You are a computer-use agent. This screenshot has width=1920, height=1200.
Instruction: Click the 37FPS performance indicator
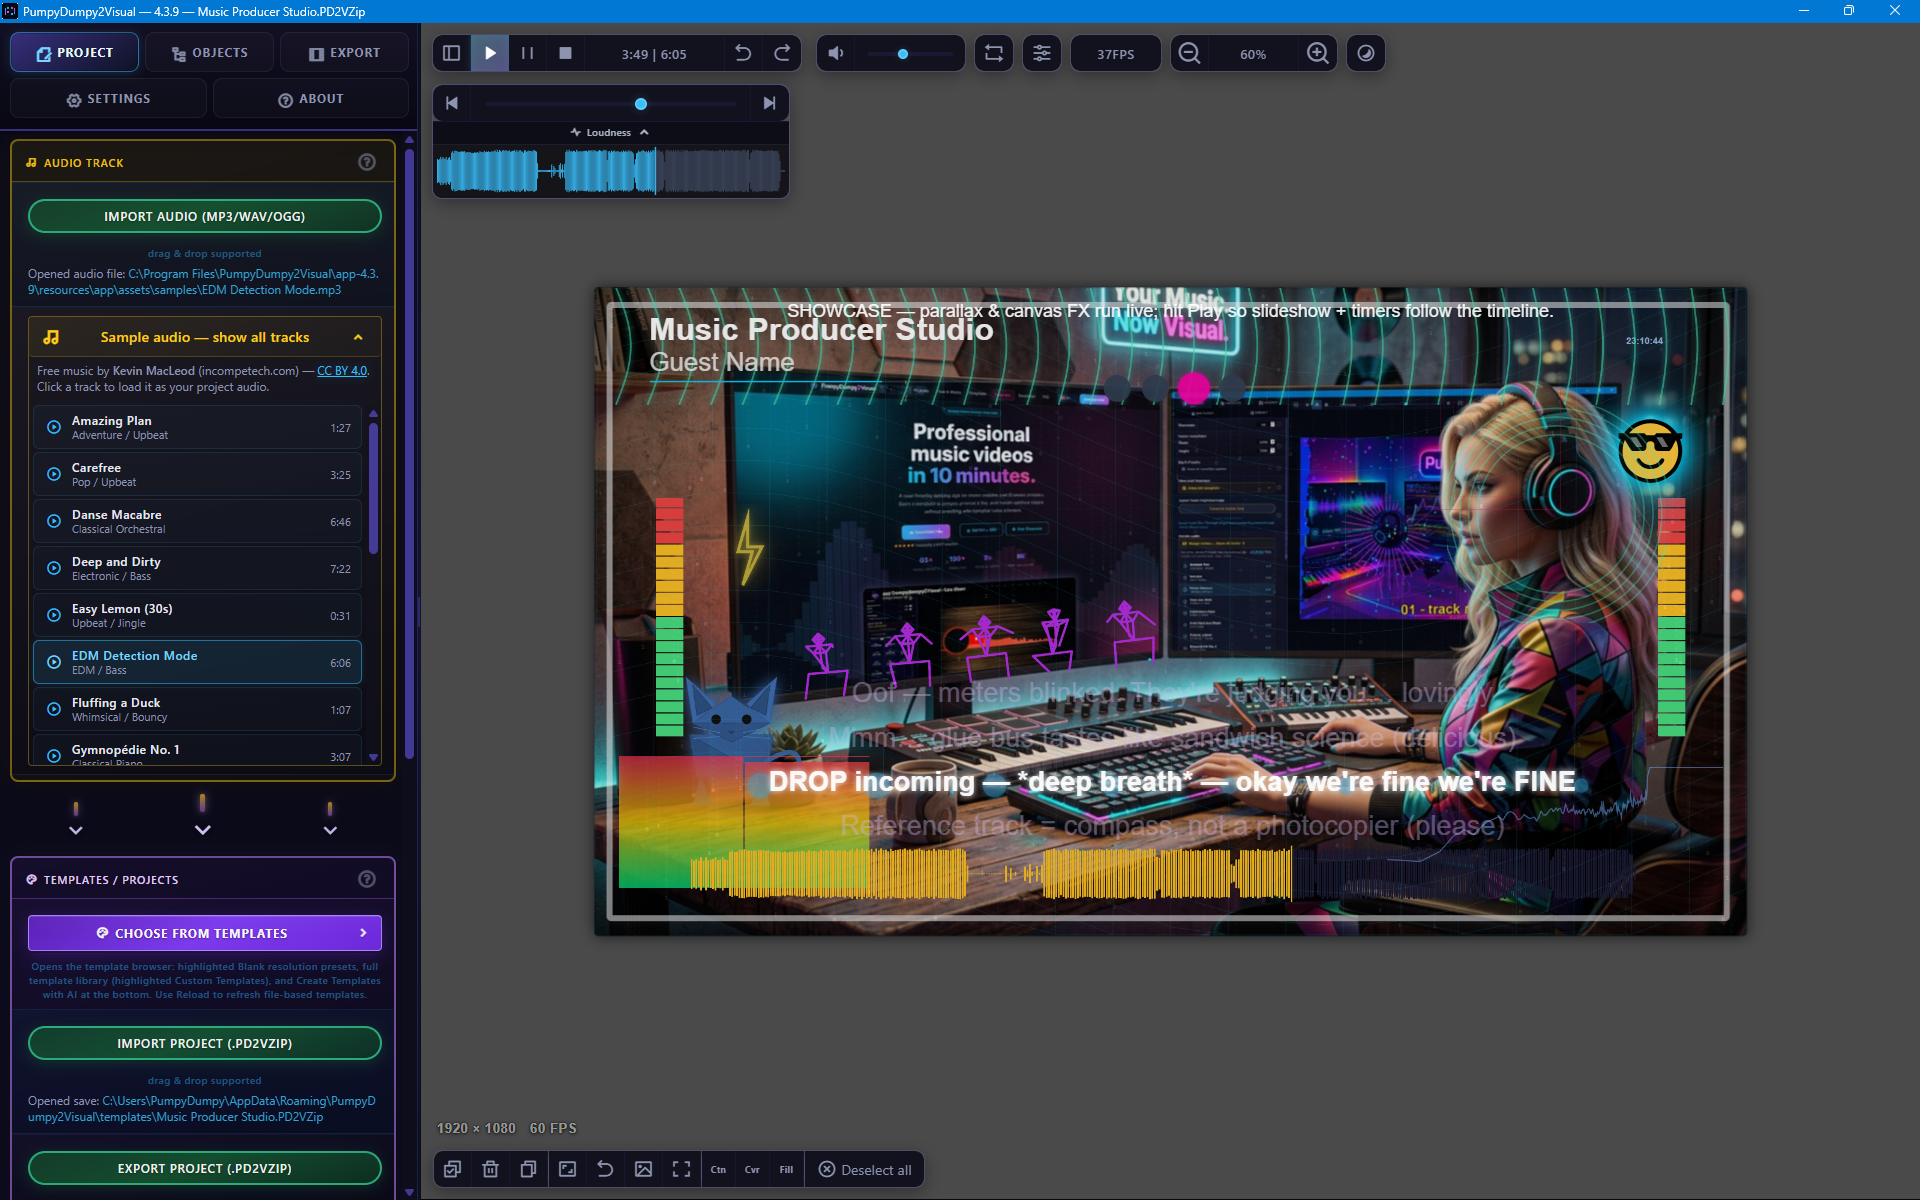[1116, 54]
